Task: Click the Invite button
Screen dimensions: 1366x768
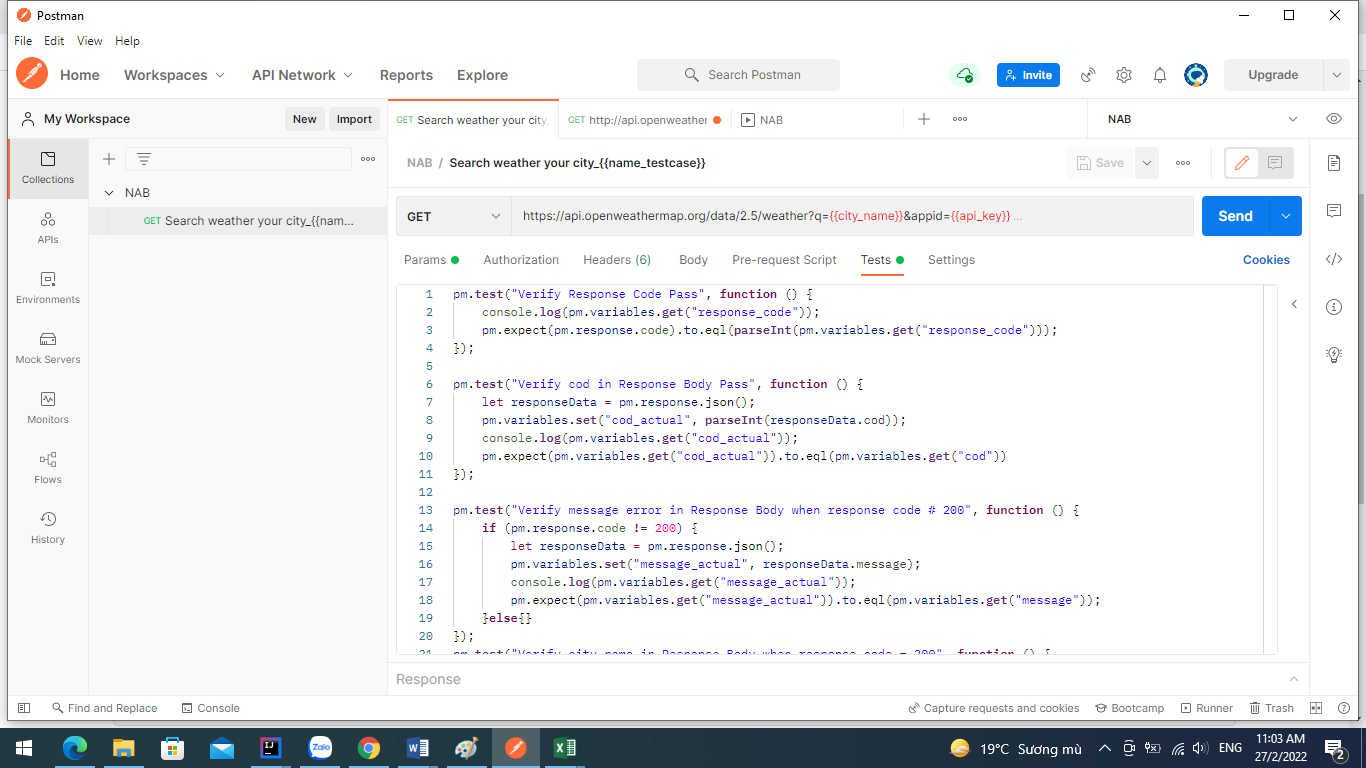Action: point(1028,75)
